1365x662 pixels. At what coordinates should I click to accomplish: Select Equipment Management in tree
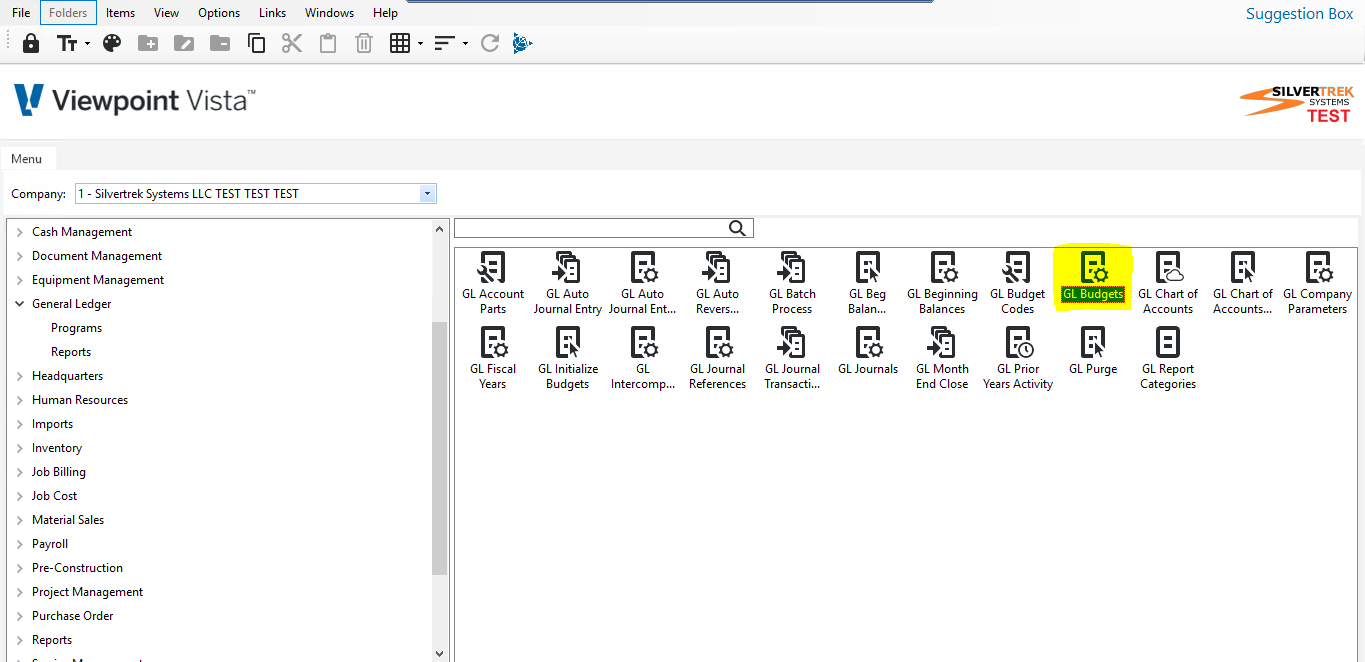point(98,280)
